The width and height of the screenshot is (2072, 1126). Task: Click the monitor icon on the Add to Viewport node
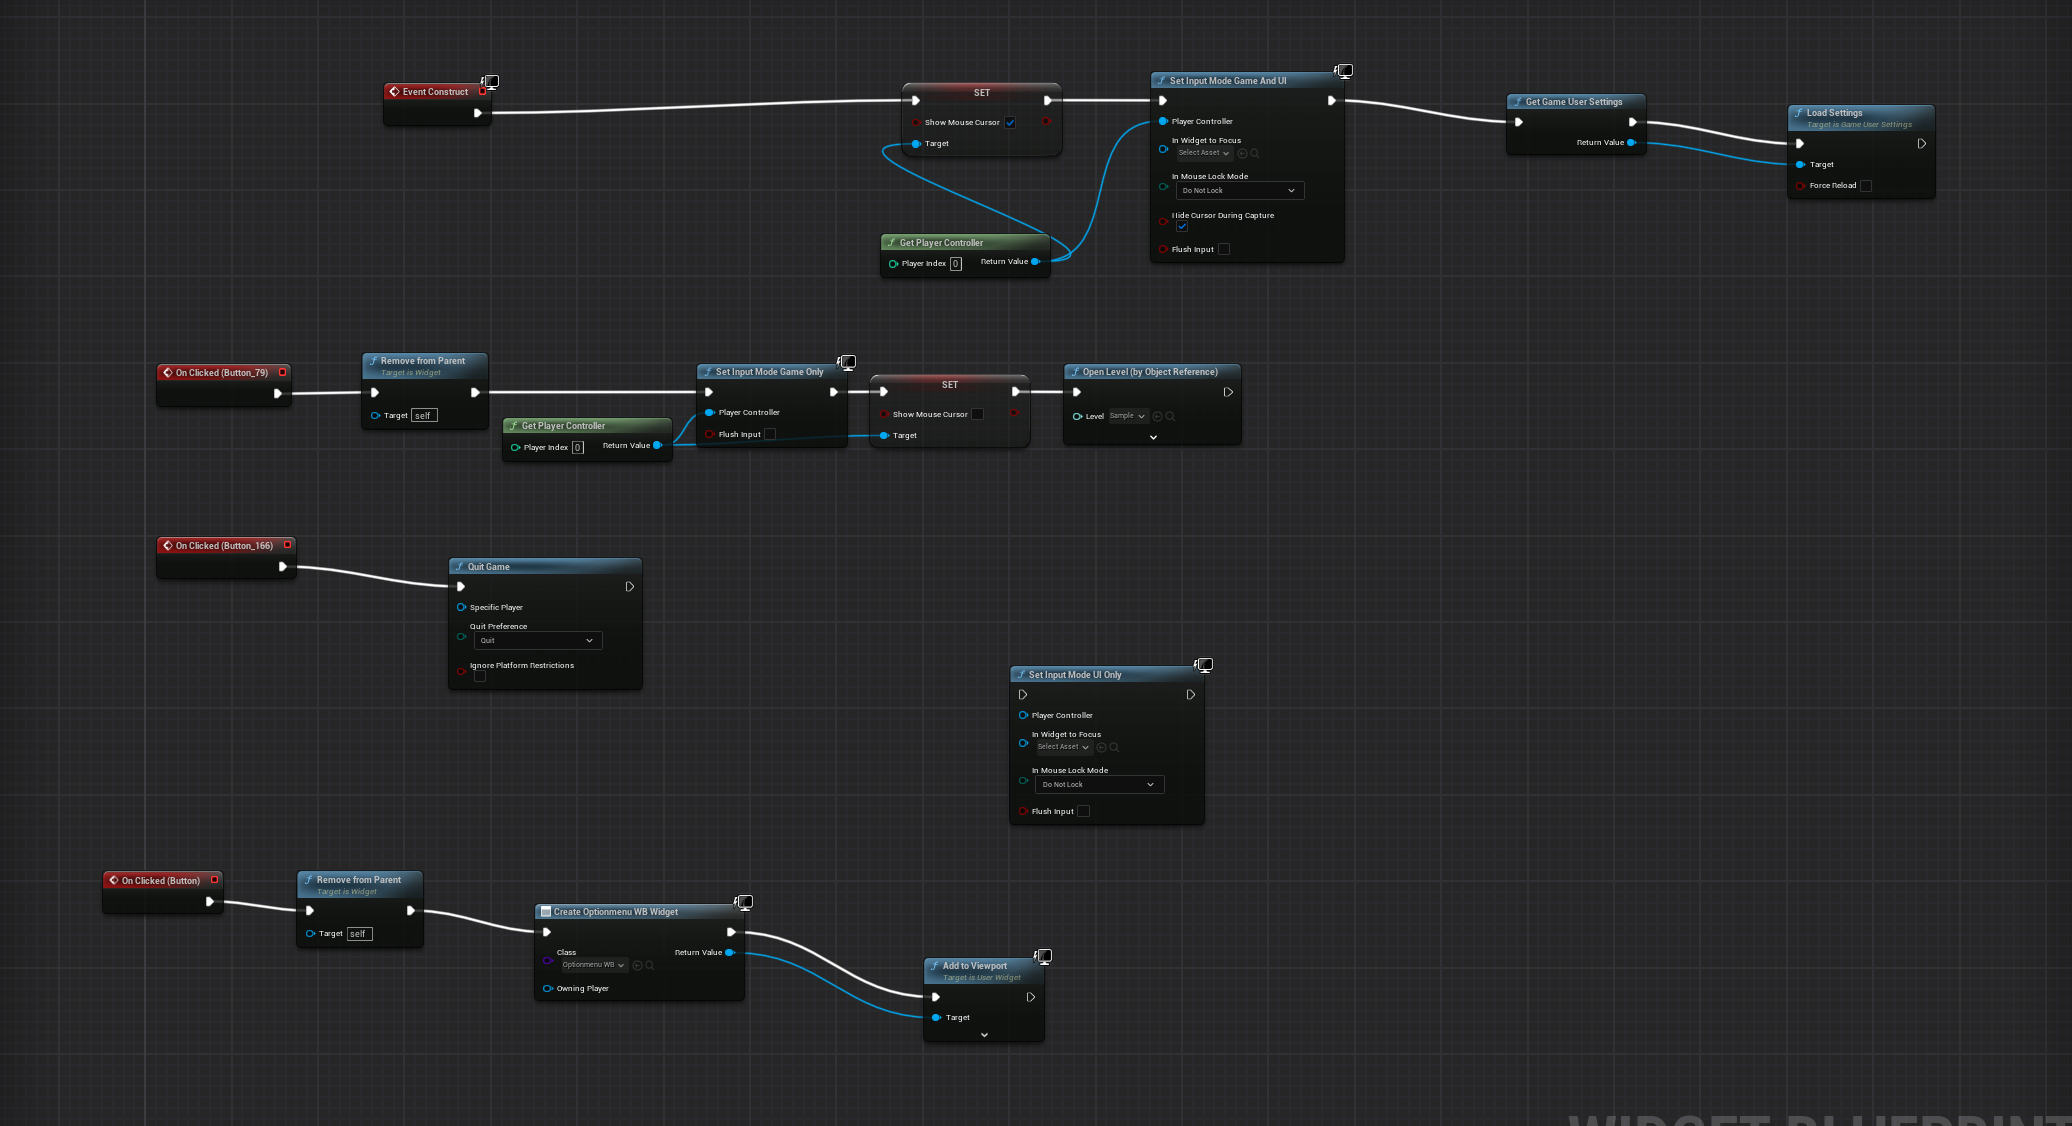click(x=1043, y=956)
